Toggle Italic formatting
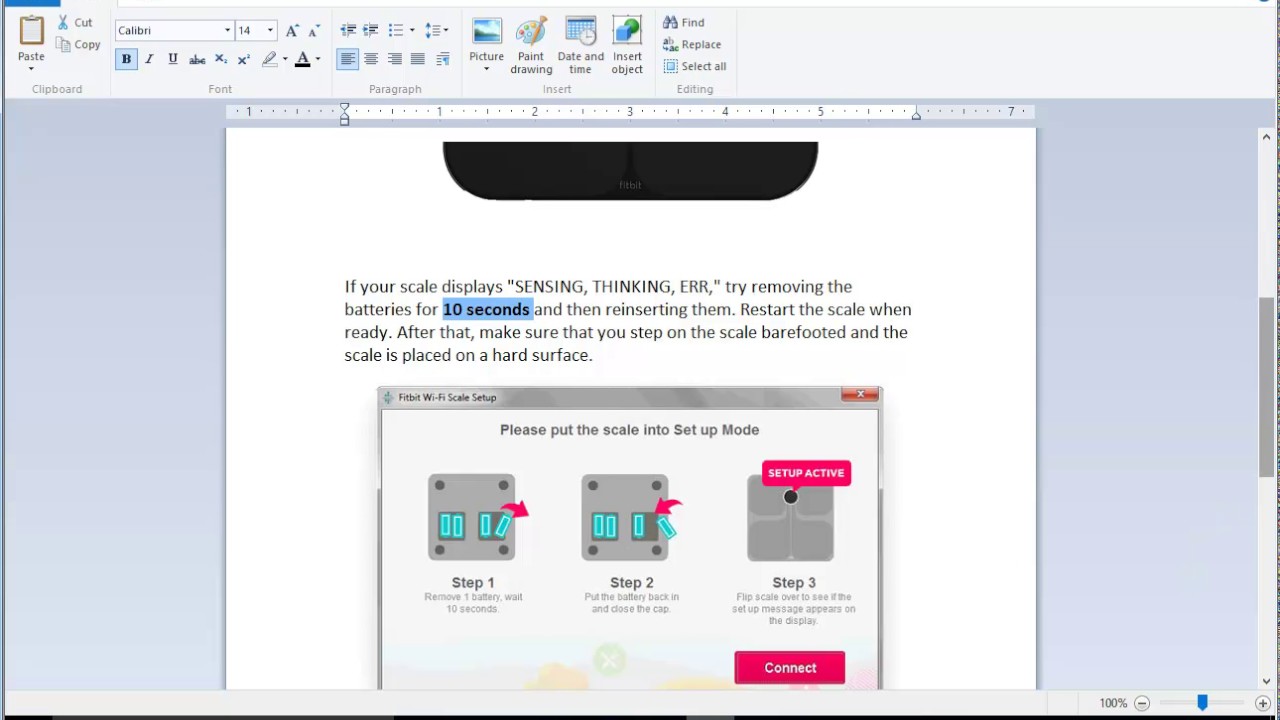 [x=149, y=59]
